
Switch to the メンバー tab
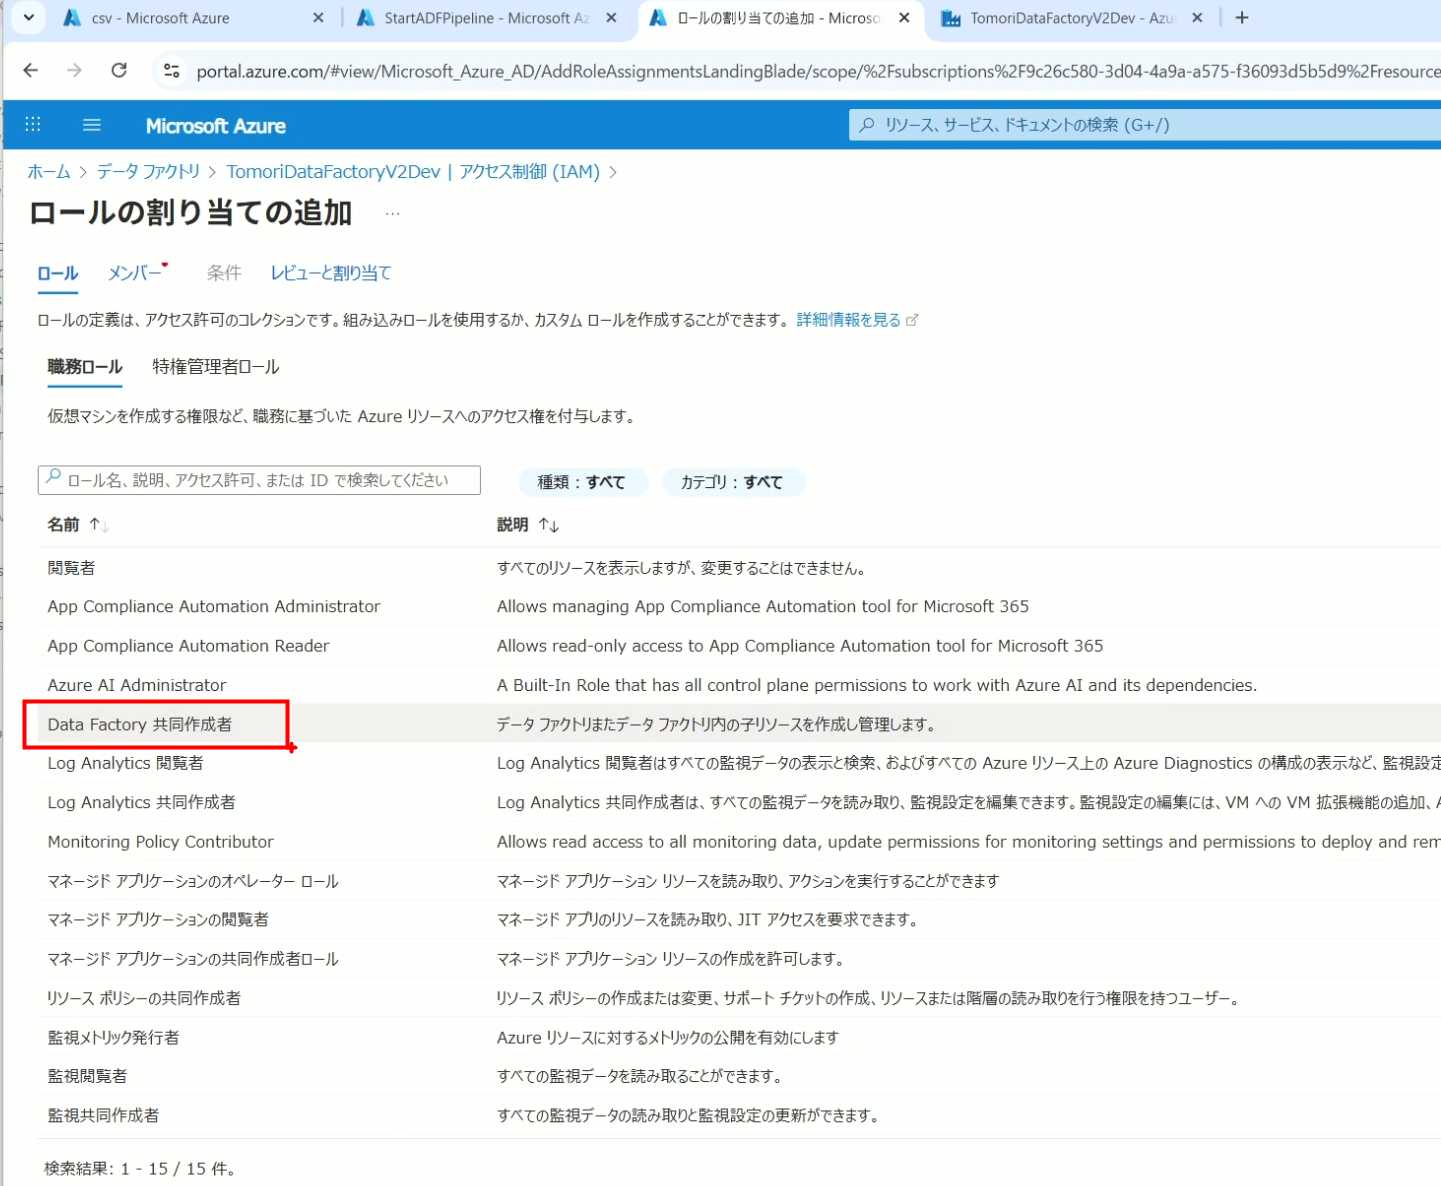point(135,273)
